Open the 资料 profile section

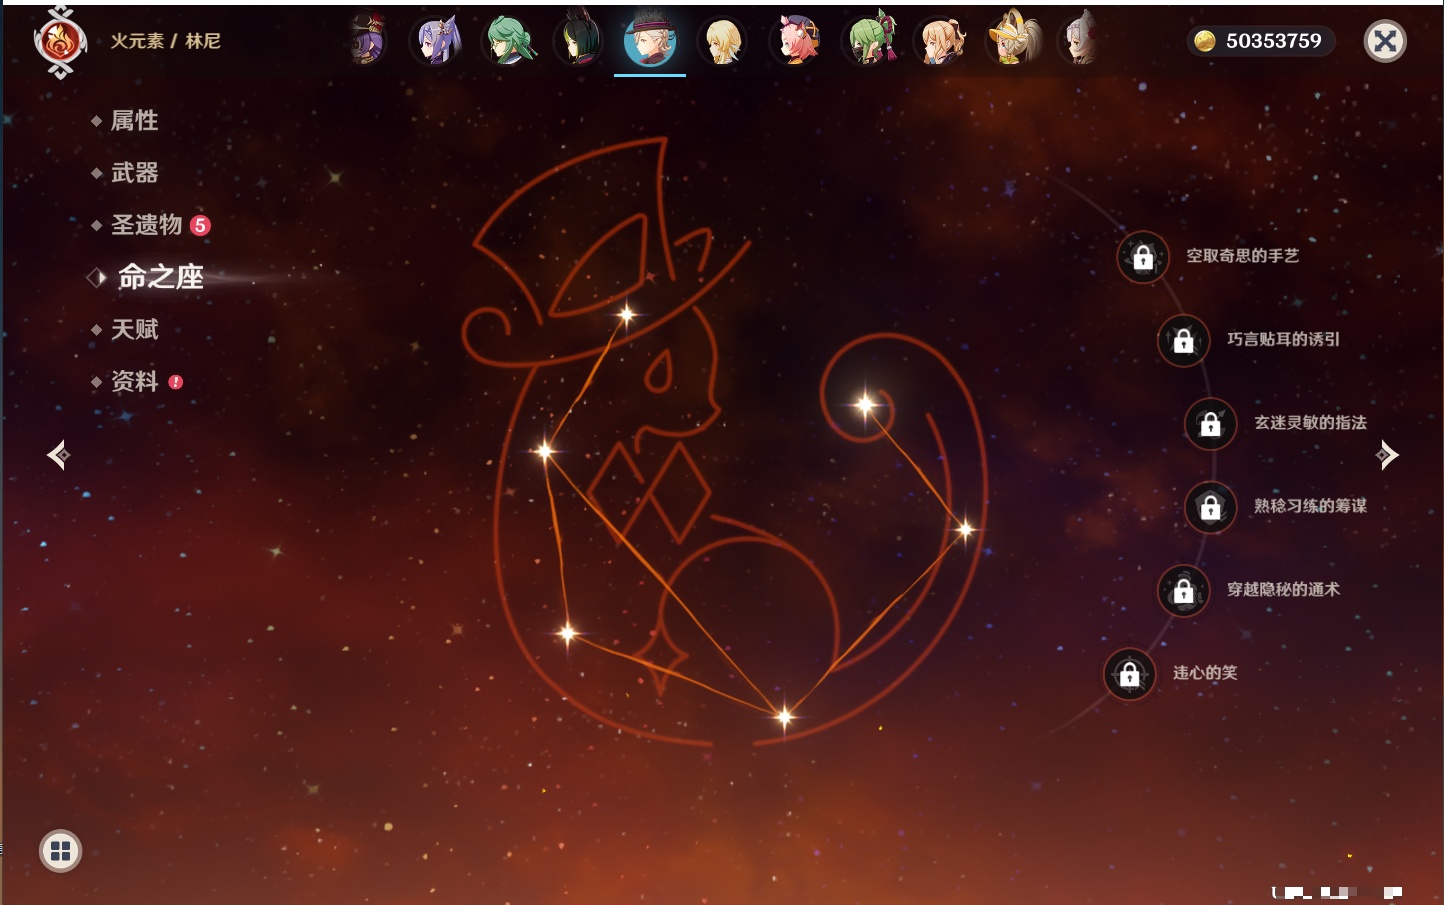134,382
